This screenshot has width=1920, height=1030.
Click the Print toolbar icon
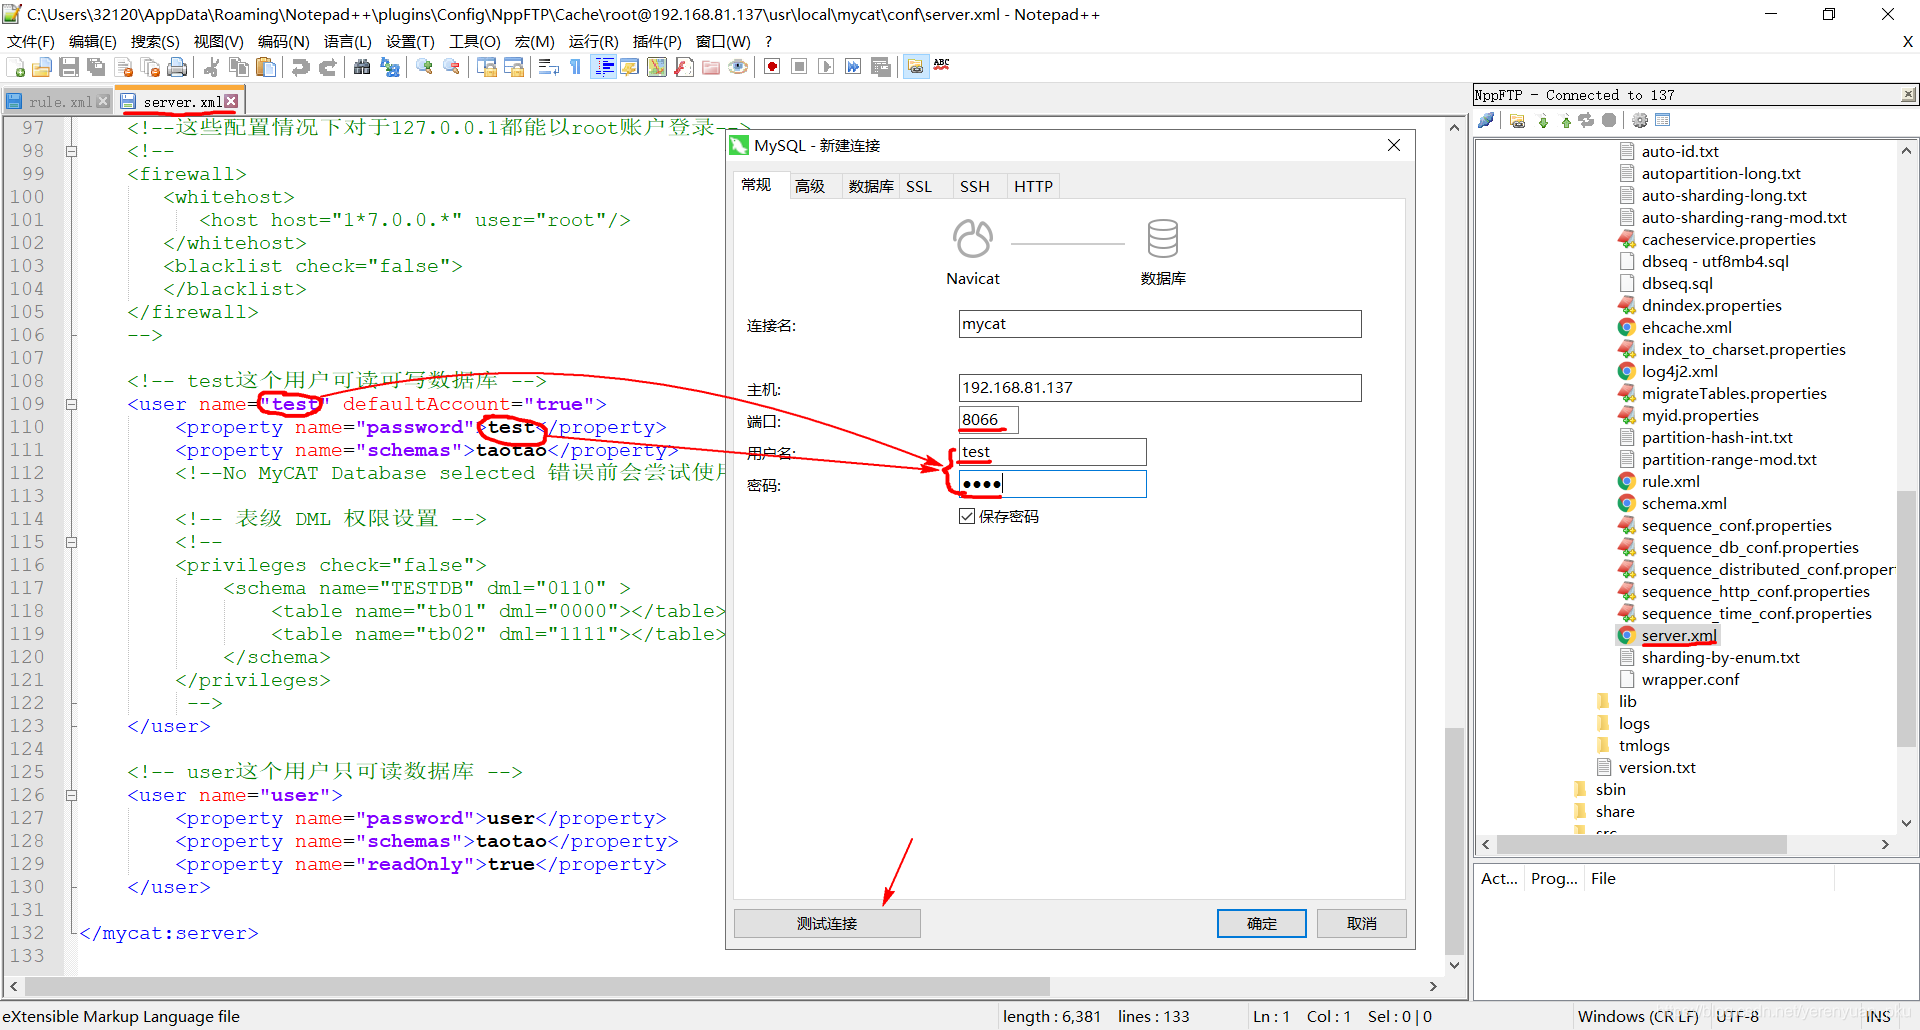(177, 67)
